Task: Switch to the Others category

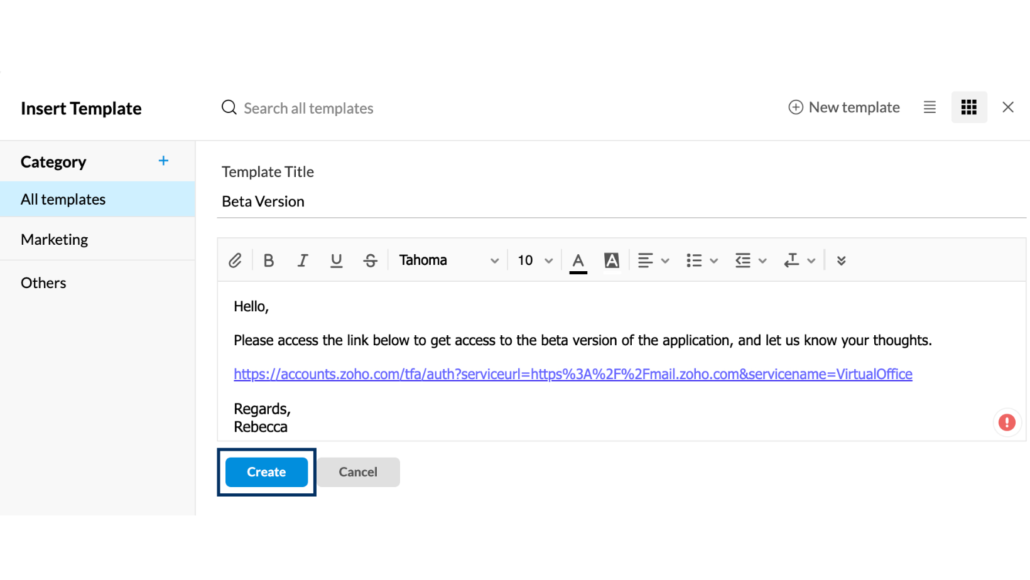Action: 43,282
